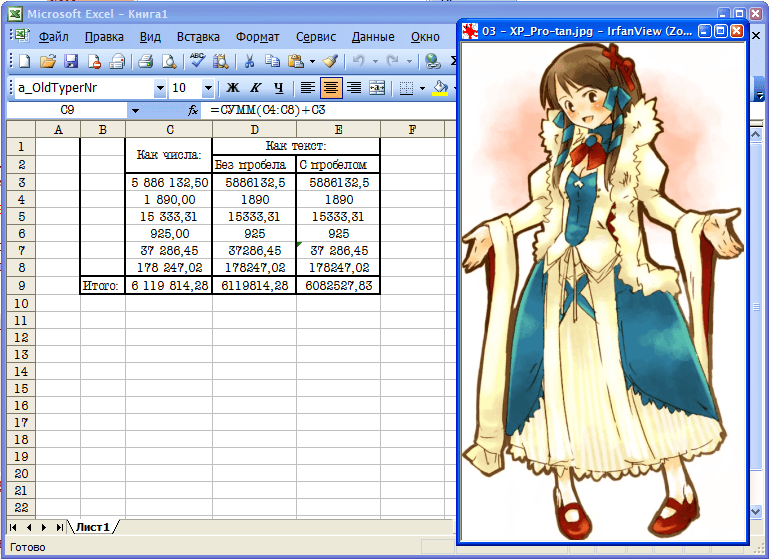Click the Select All corner button
Screen dimensions: 769x559
pos(21,129)
